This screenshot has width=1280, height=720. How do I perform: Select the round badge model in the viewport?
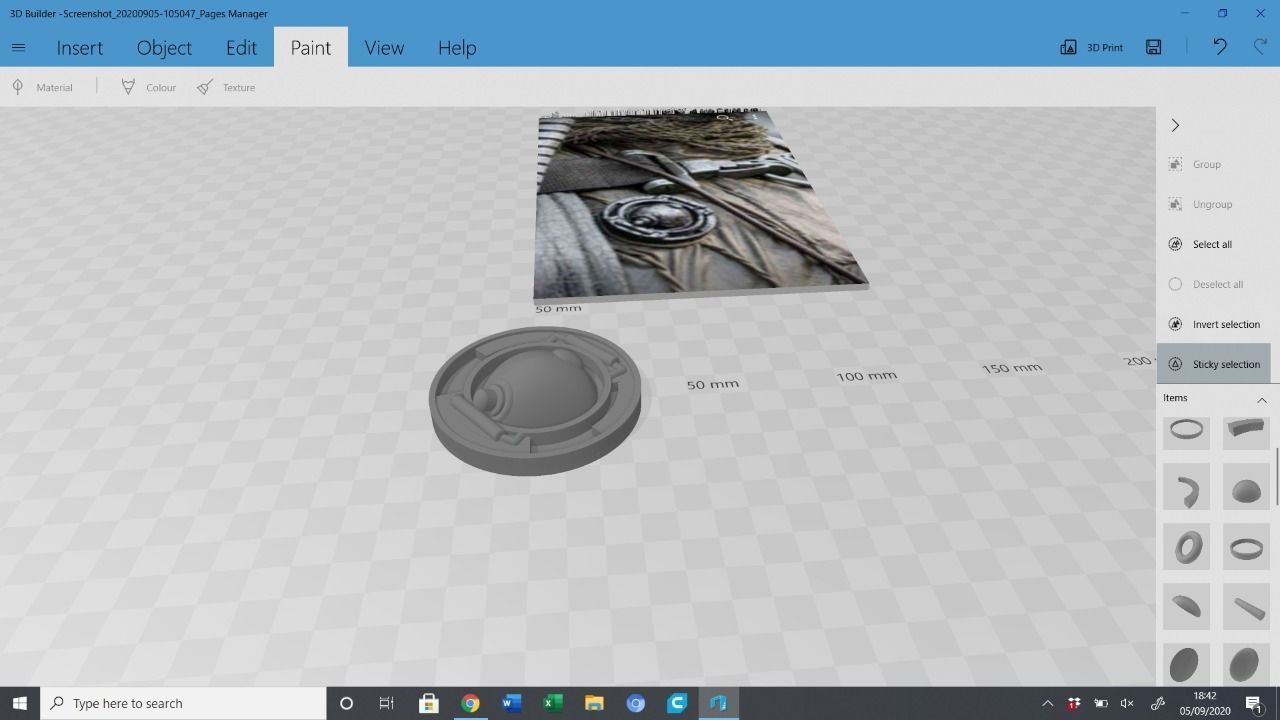[x=535, y=401]
